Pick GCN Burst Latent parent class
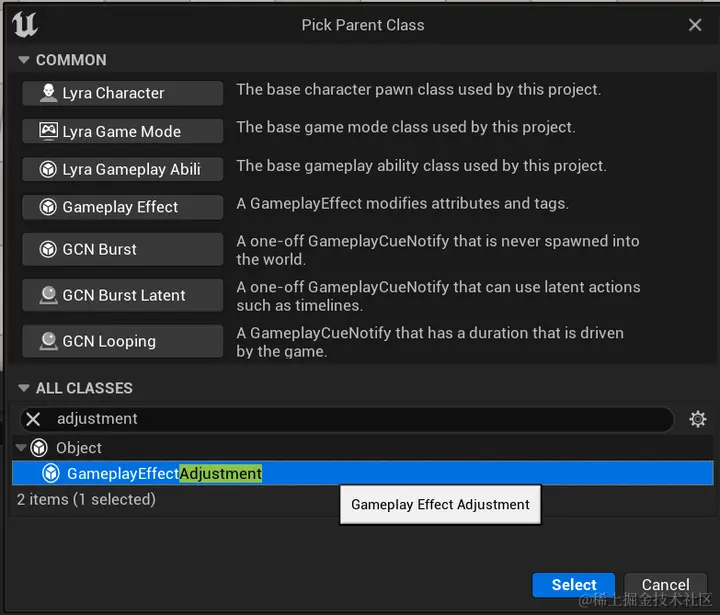Viewport: 720px width, 615px height. click(123, 295)
